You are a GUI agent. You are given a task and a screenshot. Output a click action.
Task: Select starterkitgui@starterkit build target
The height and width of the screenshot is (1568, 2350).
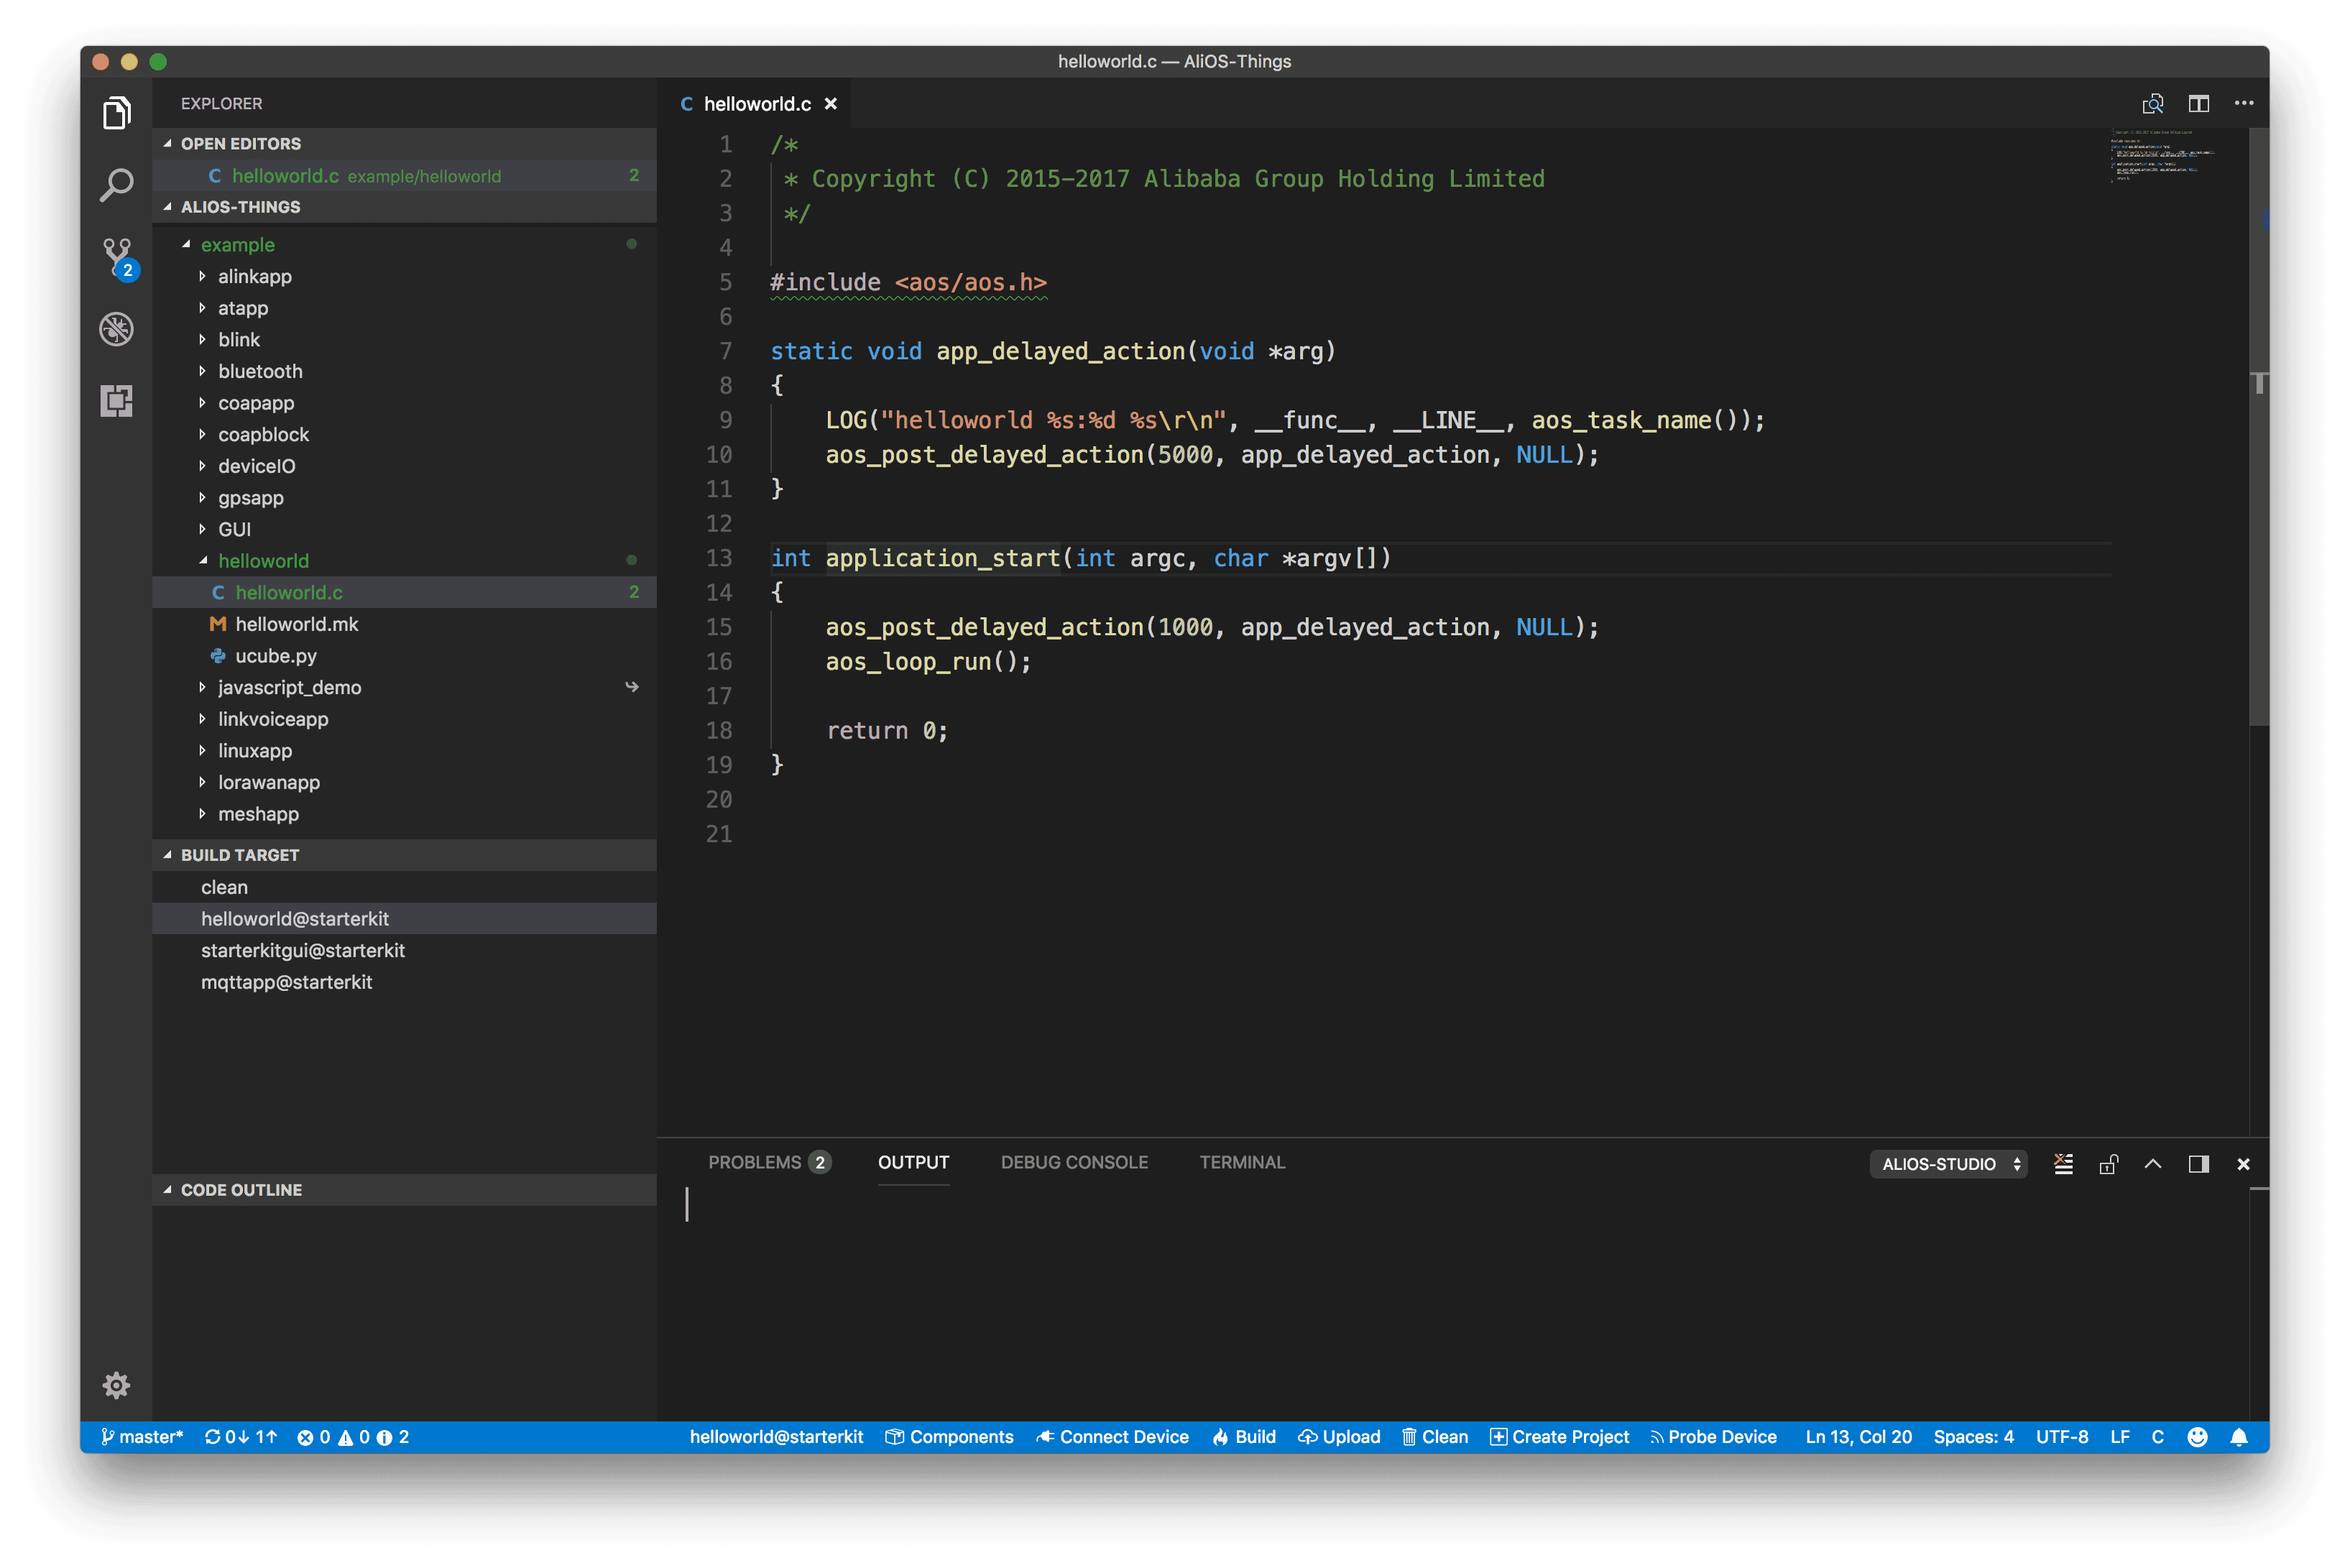[x=303, y=950]
